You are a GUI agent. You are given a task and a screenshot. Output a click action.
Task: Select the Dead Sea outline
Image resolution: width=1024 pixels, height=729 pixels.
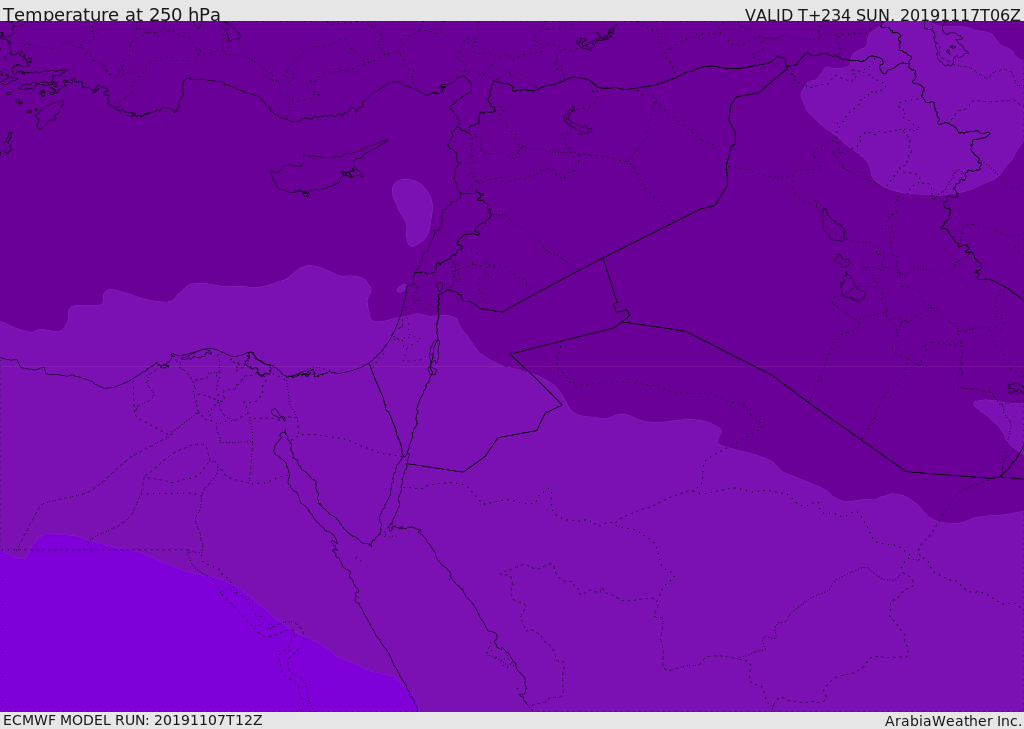pos(434,353)
